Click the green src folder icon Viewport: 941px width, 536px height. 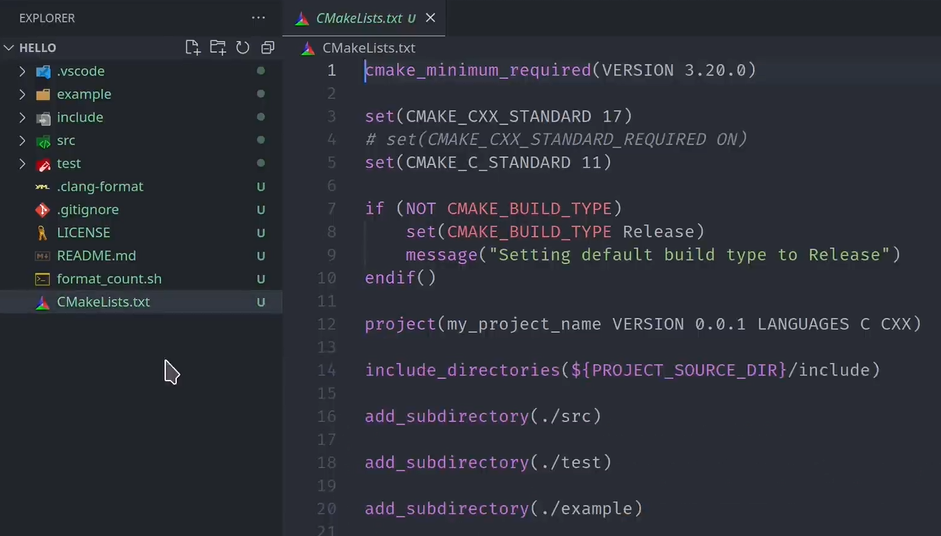click(43, 141)
